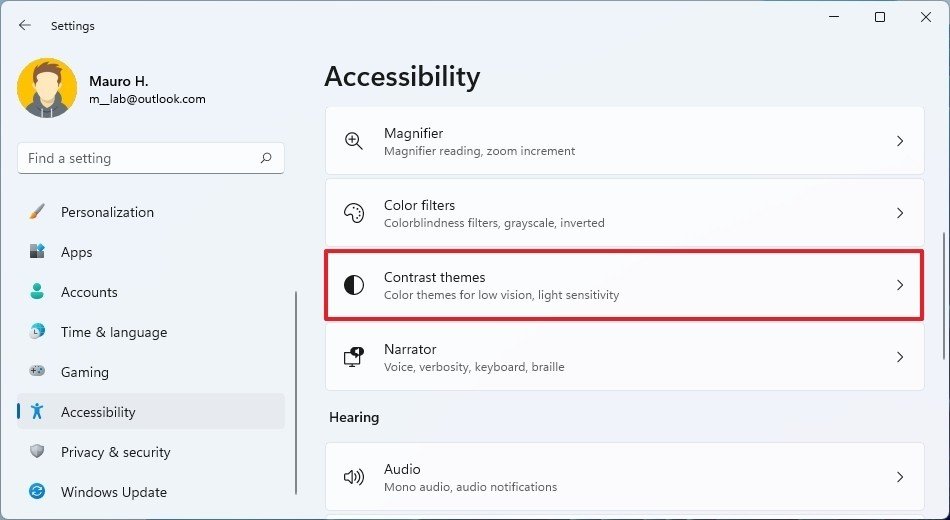
Task: Click the Color filters palette icon
Action: 354,213
